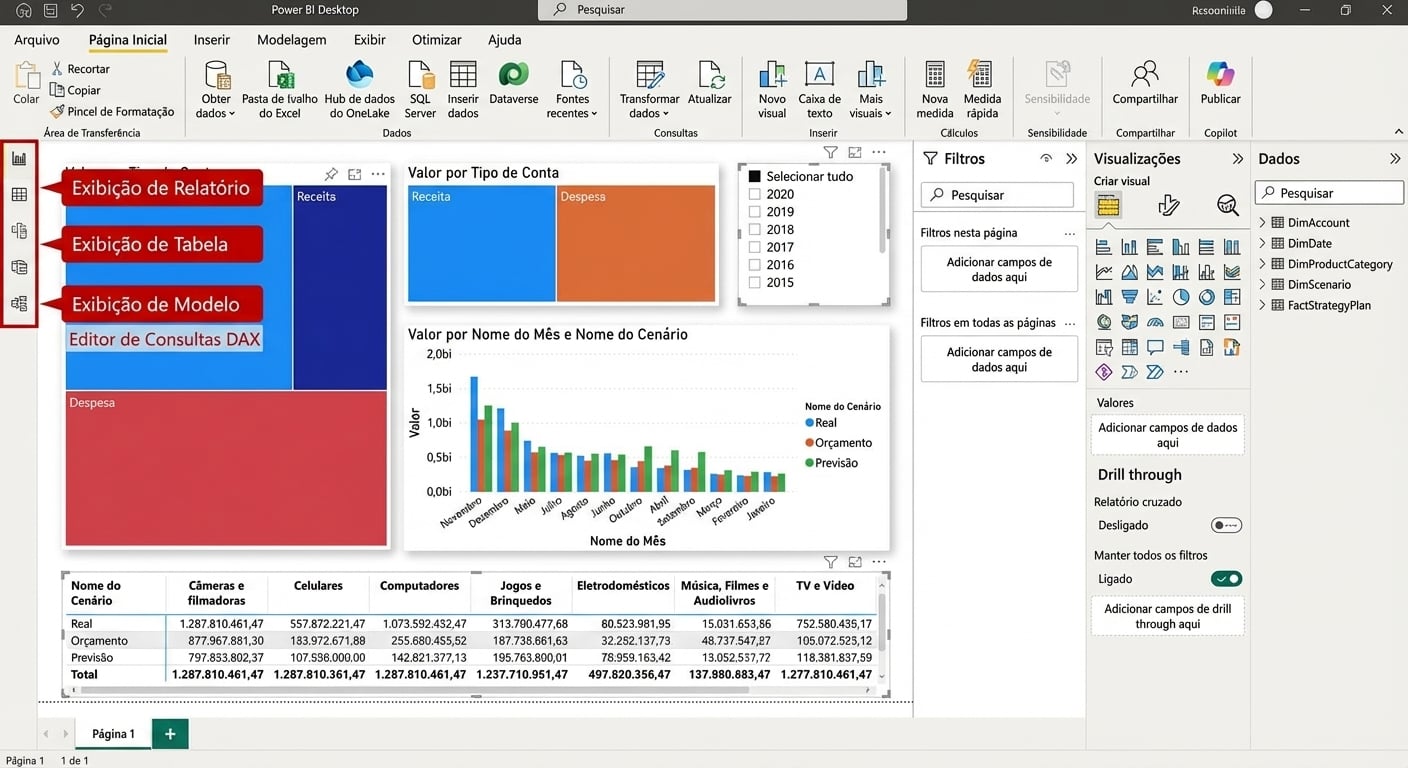Switch to the Inserir ribbon tab
This screenshot has width=1408, height=768.
tap(211, 40)
